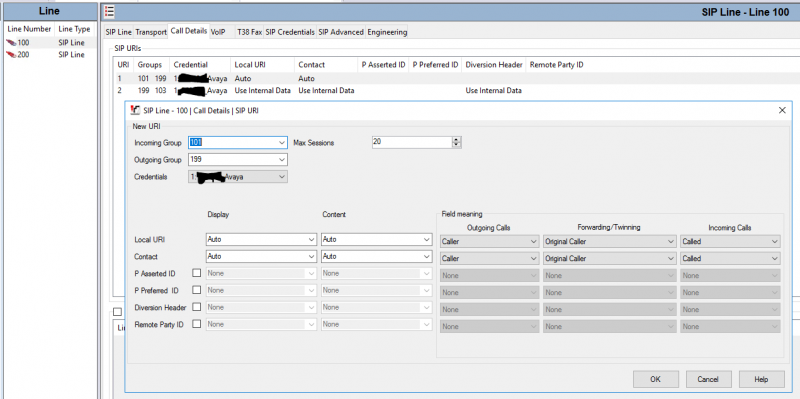Screen dimensions: 800x399
Task: Click the Help button
Action: point(761,379)
